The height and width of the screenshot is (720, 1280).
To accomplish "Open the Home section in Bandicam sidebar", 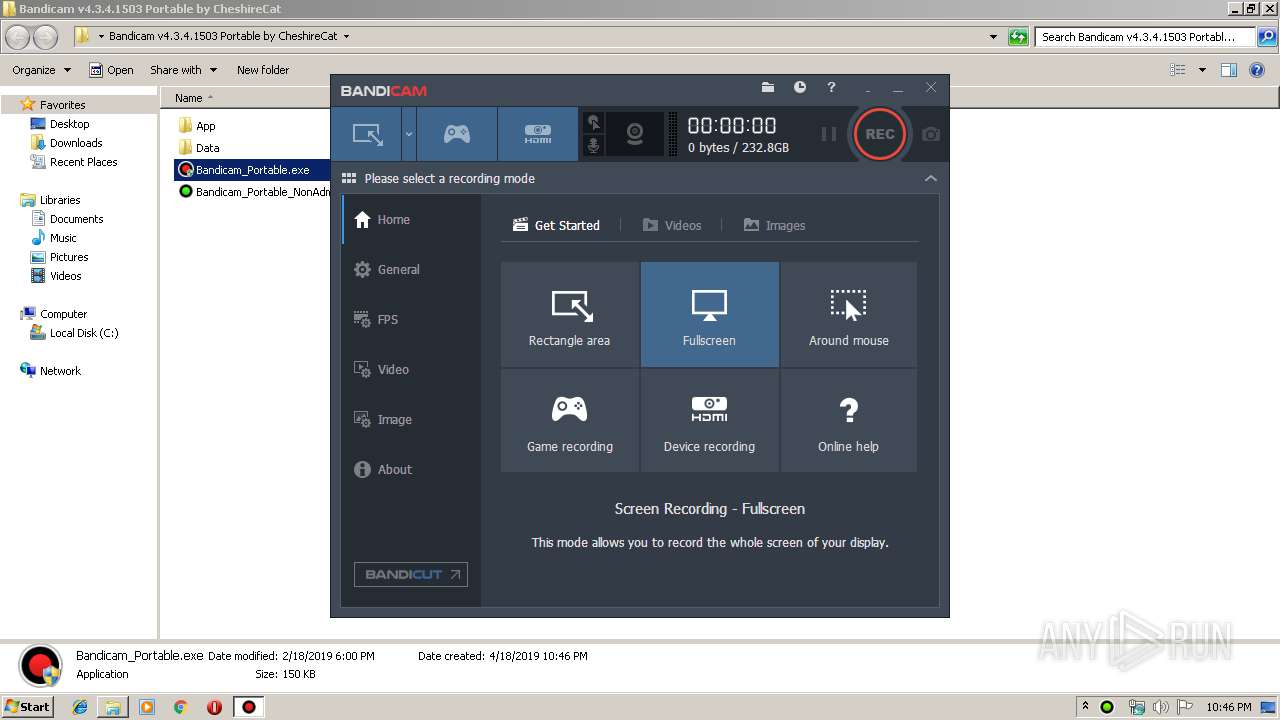I will pyautogui.click(x=411, y=220).
